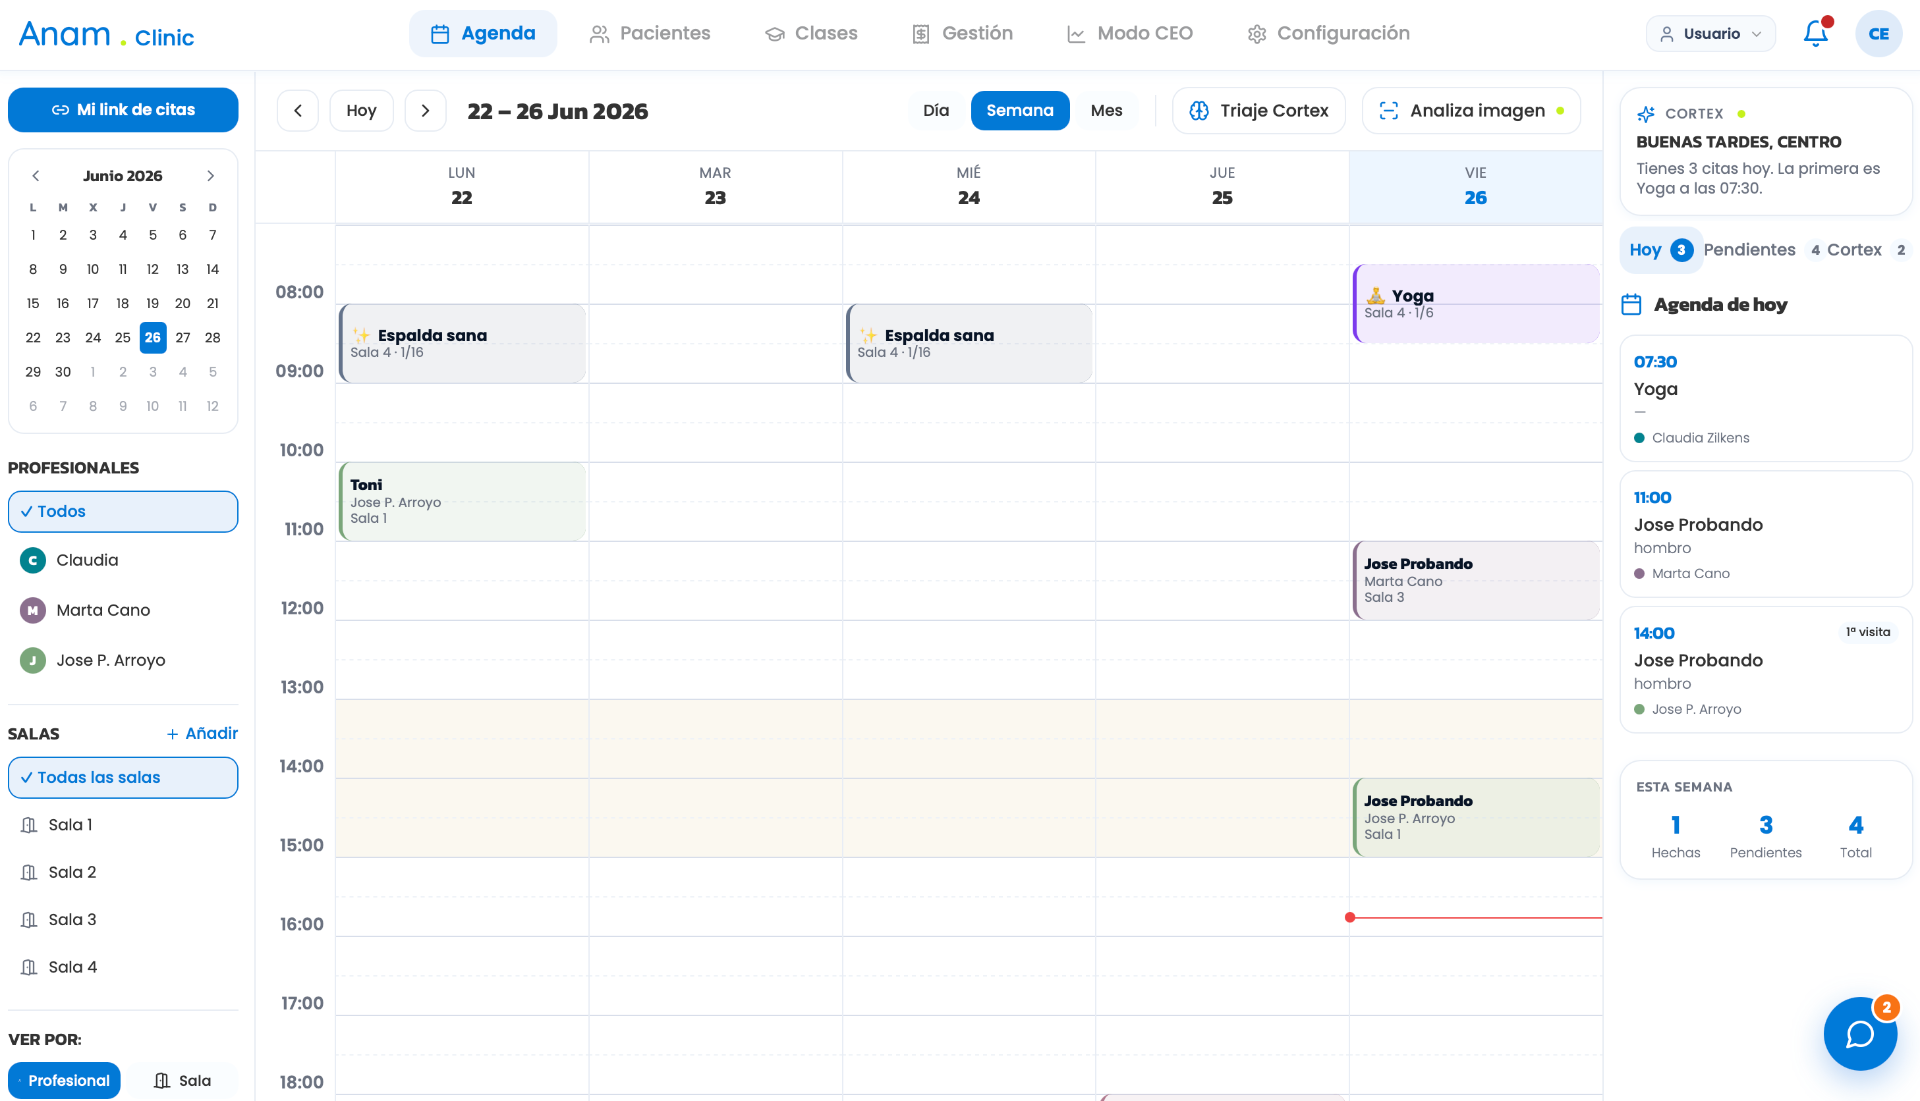Viewport: 1920px width, 1101px height.
Task: Select Jose P. Arroyo's avatar icon
Action: [33, 661]
